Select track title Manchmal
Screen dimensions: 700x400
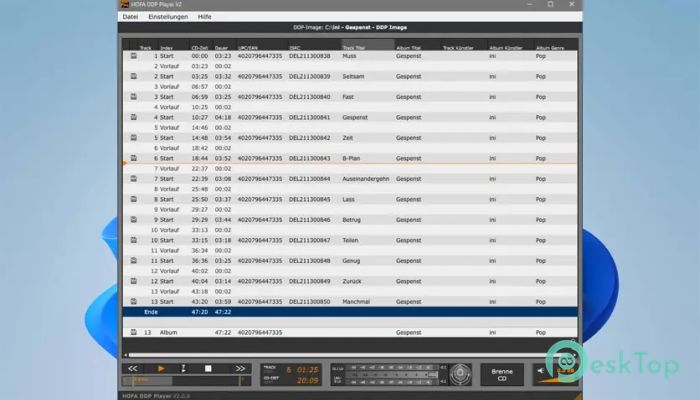(356, 302)
